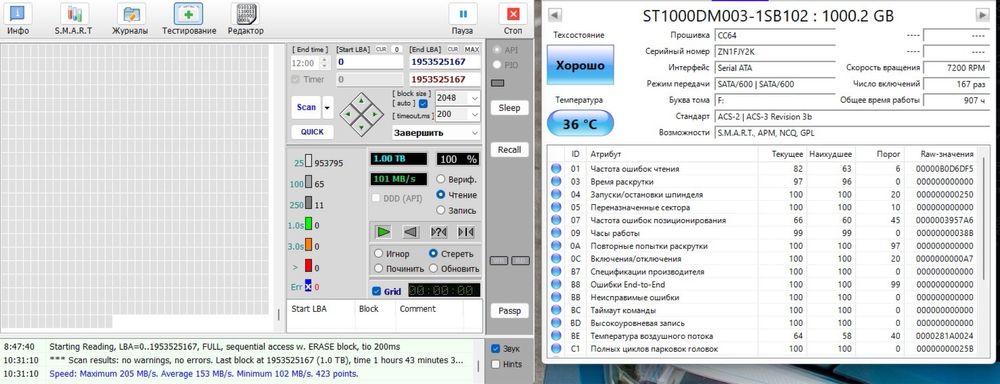Select the Запись radio button
Screen dimensions: 1000x384
coord(441,210)
